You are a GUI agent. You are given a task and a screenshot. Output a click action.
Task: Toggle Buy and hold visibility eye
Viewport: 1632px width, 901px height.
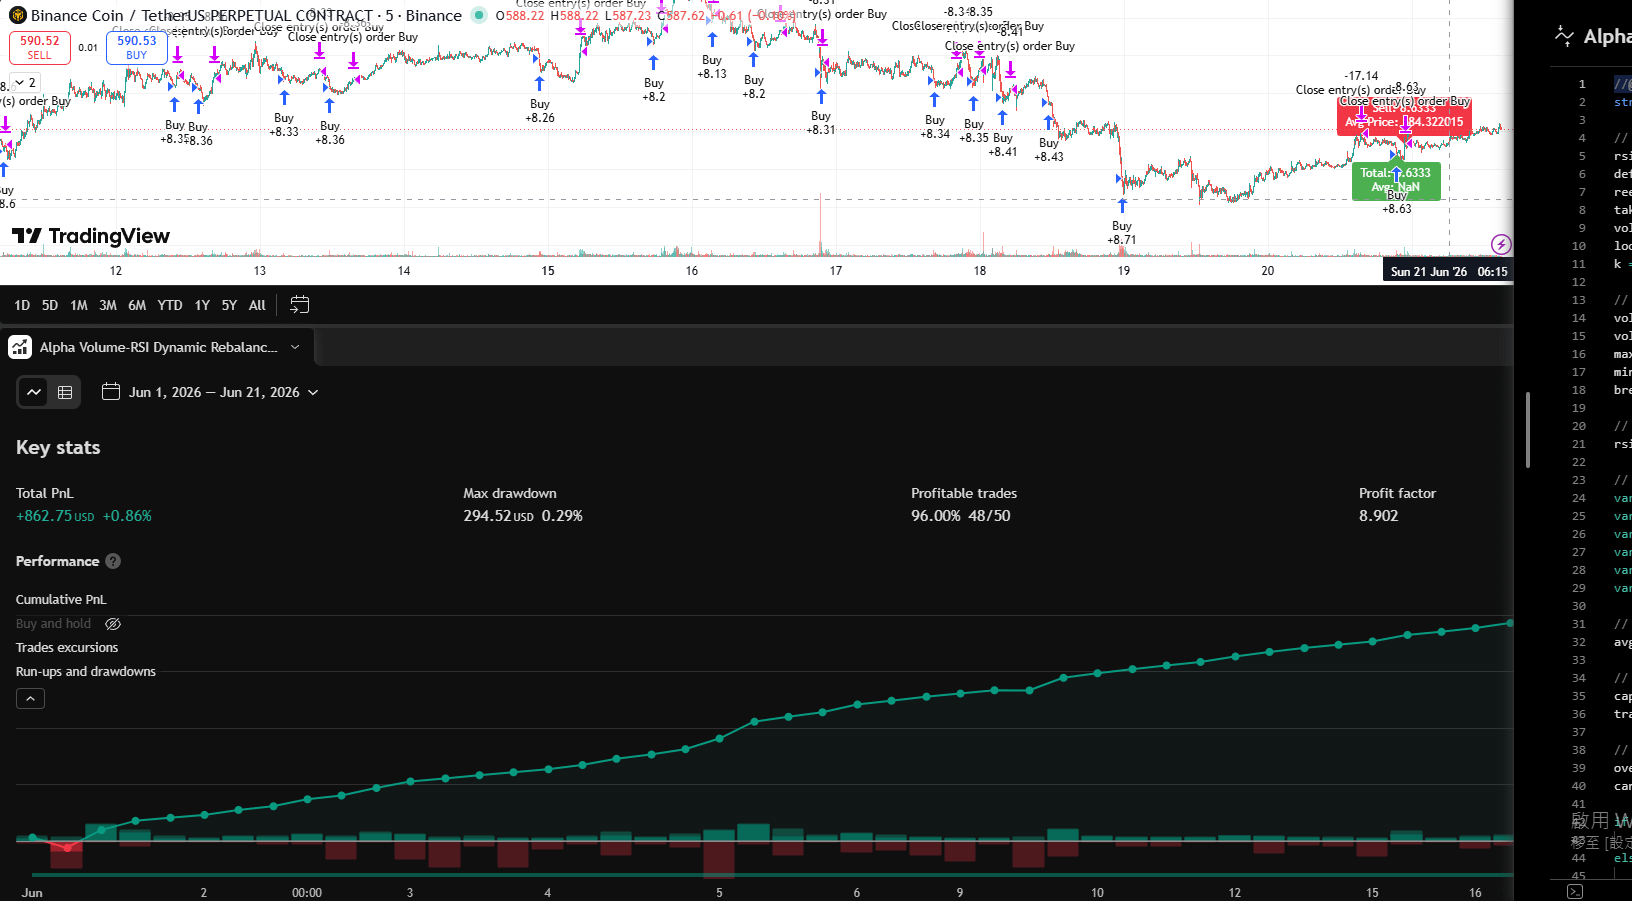click(113, 624)
